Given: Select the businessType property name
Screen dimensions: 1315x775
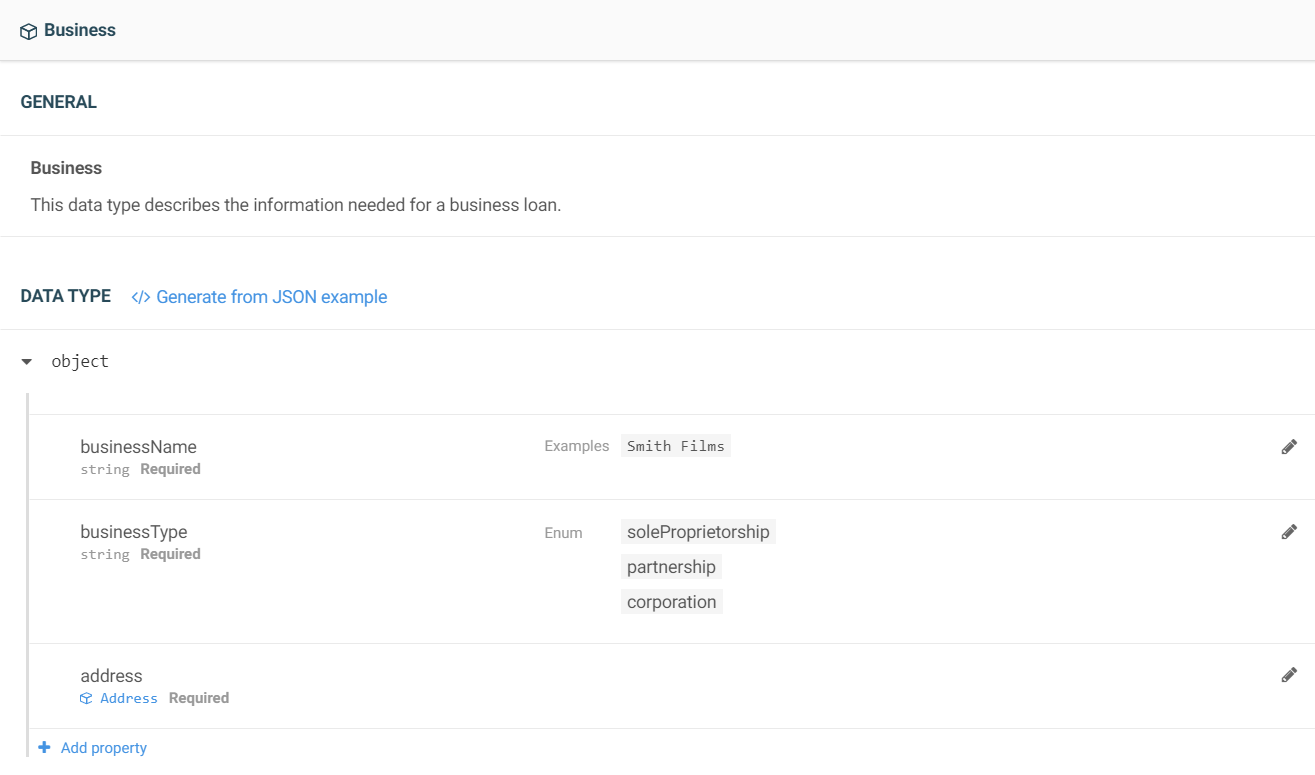Looking at the screenshot, I should pos(134,532).
